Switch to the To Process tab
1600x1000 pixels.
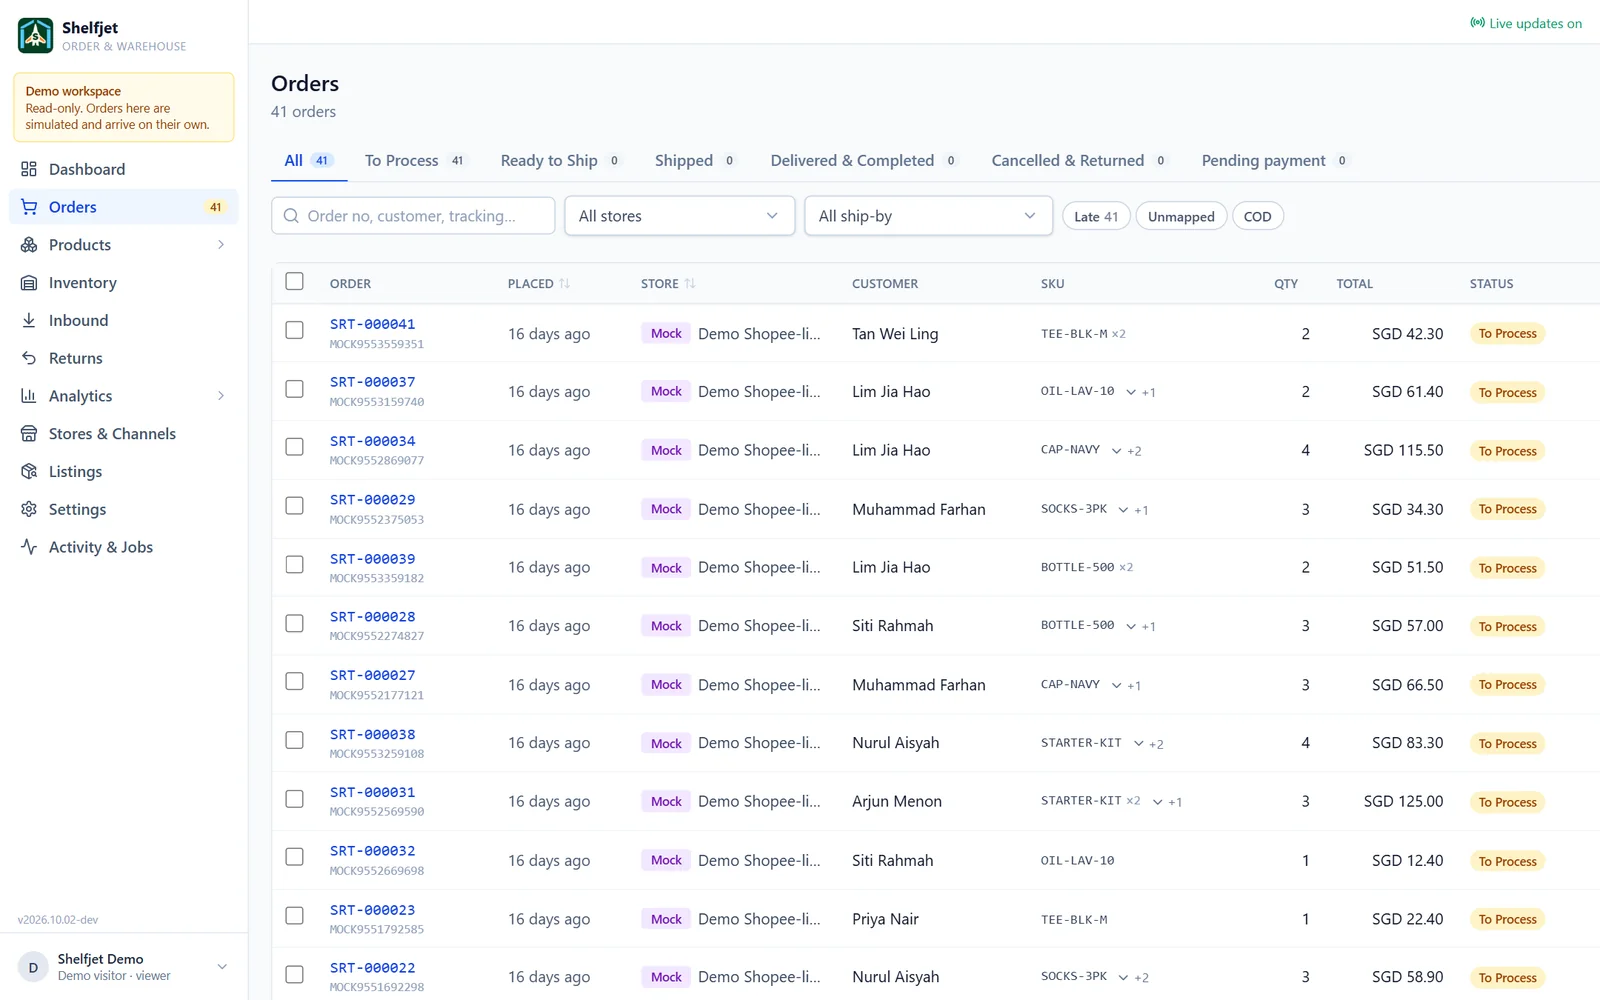pyautogui.click(x=415, y=161)
